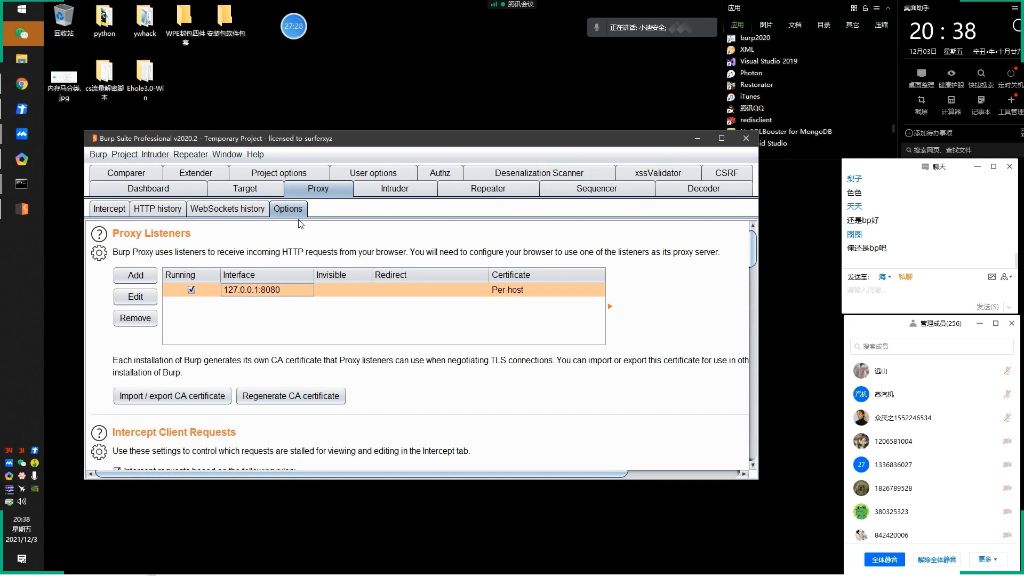Open the send-button dropdown arrow in chat
The width and height of the screenshot is (1024, 576).
click(x=1010, y=306)
